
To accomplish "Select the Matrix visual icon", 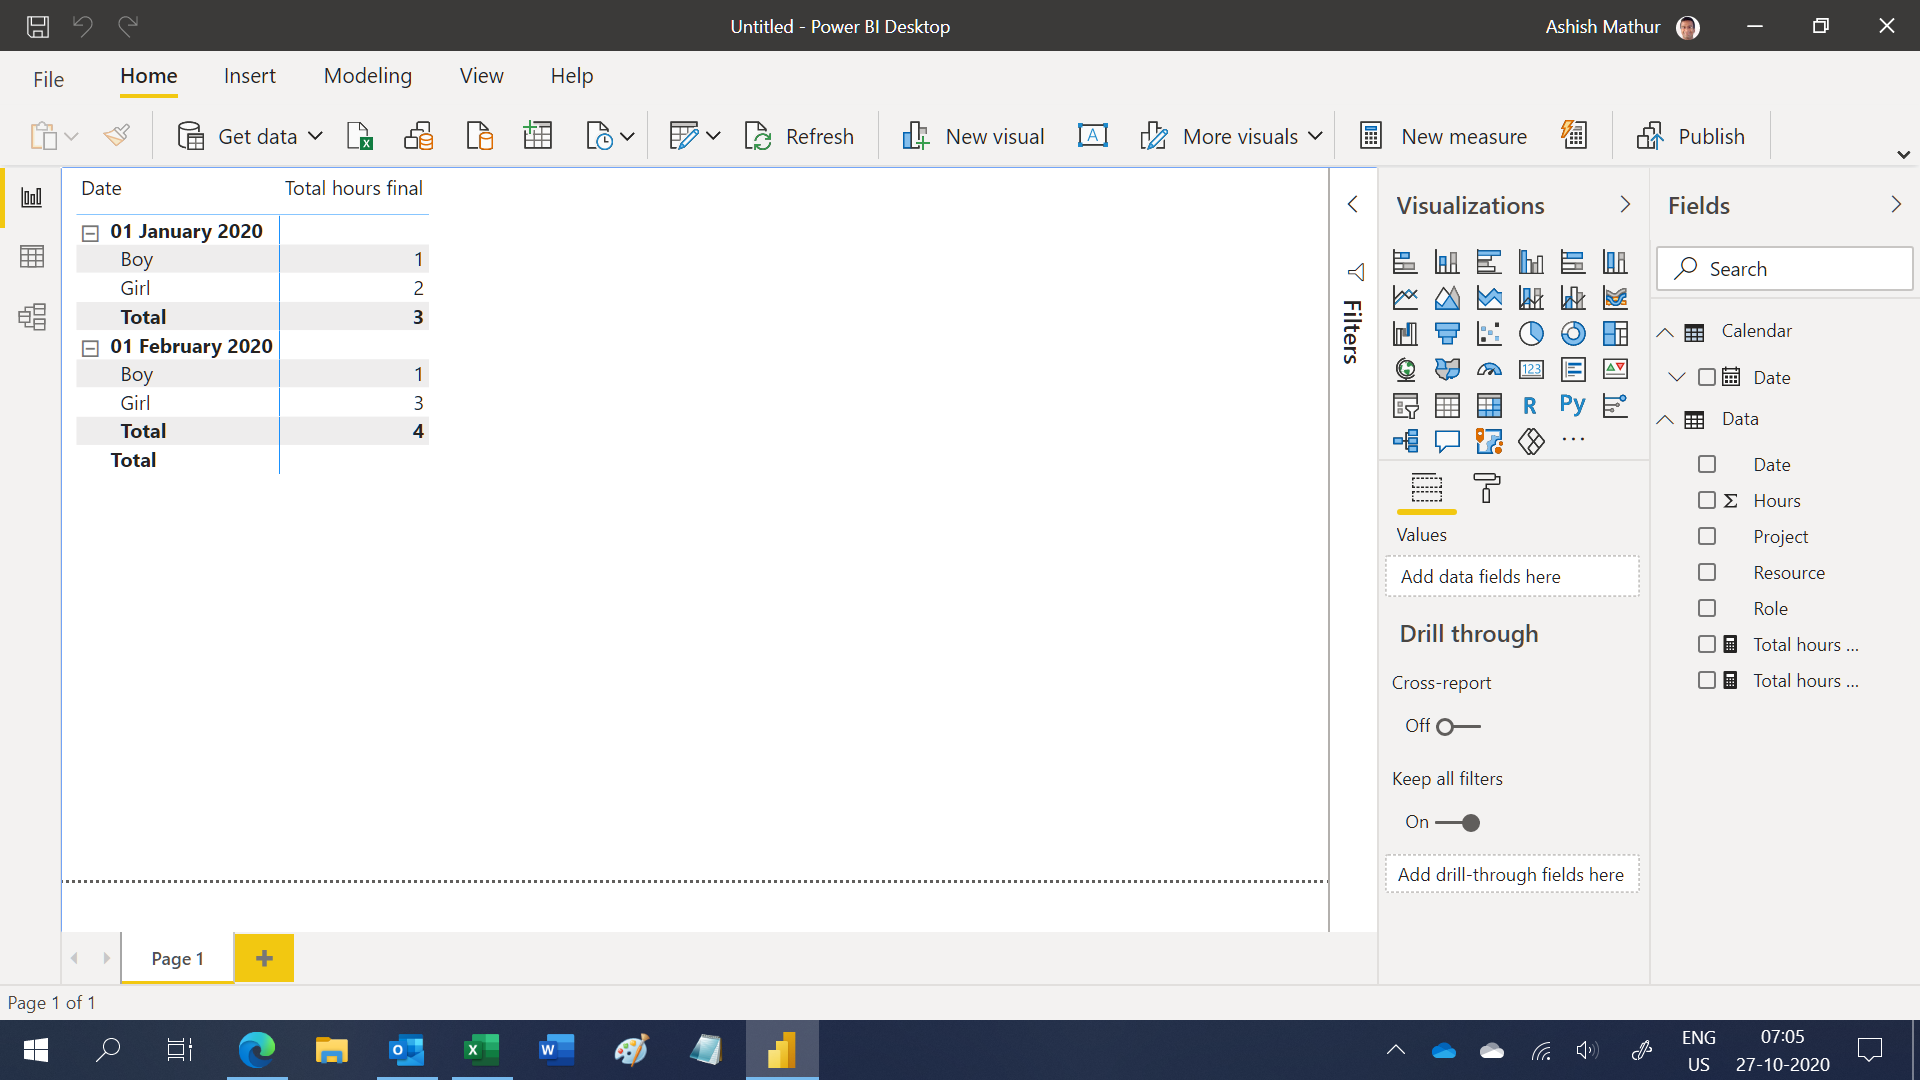I will (1489, 405).
